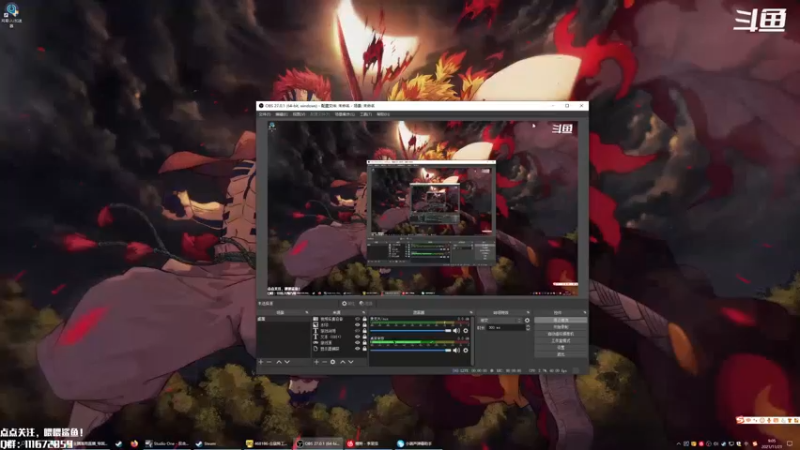Click the 退出 button in controls dock
Screen dimensions: 800x450
pyautogui.click(x=561, y=354)
